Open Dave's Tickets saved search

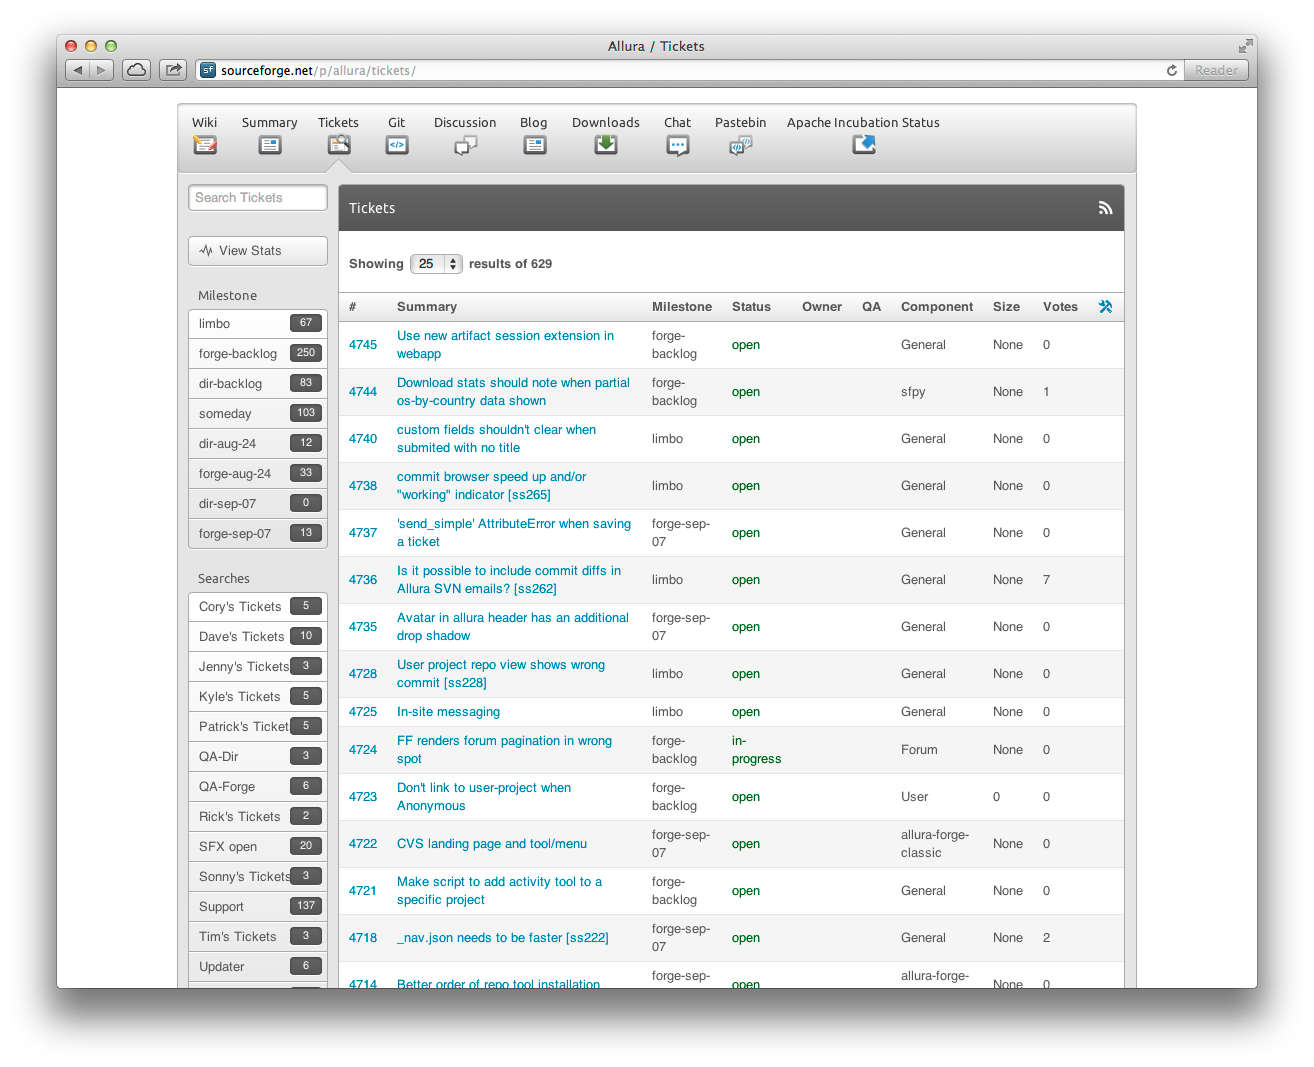point(258,637)
